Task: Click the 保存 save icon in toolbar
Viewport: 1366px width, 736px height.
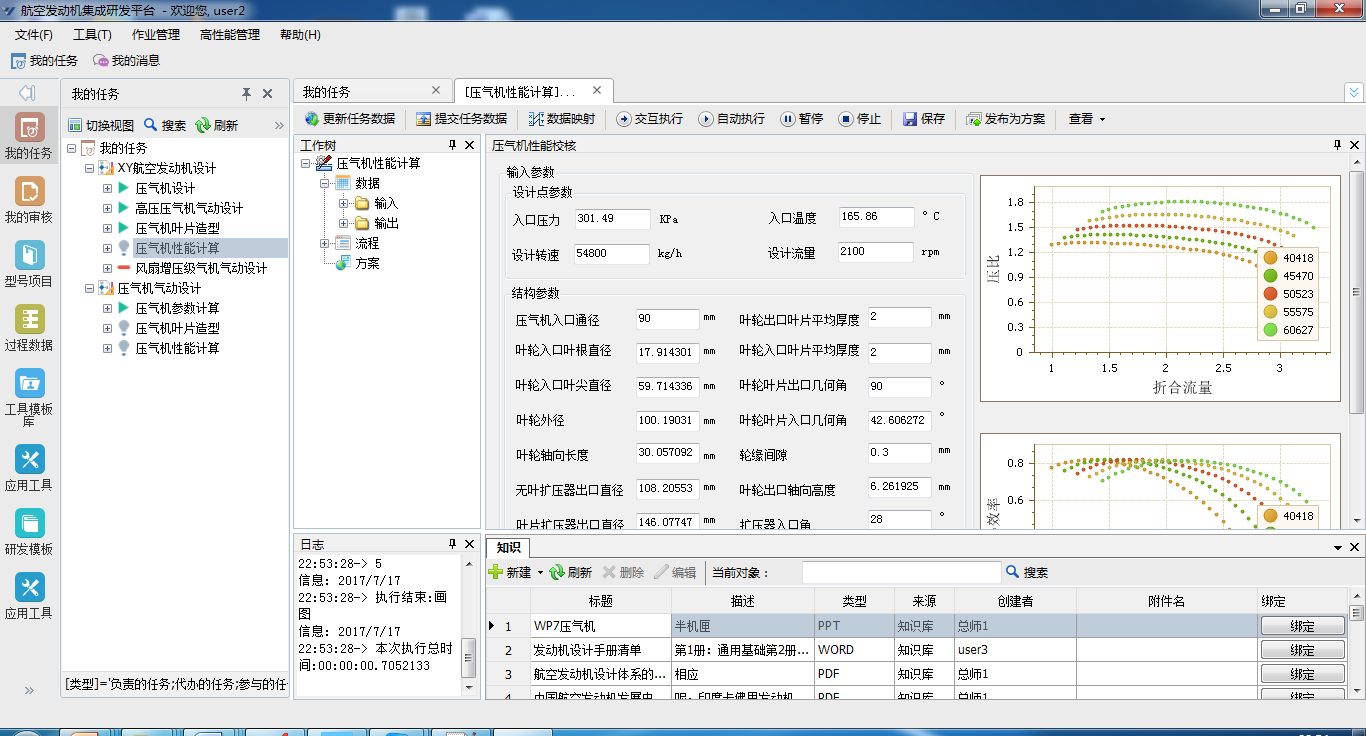Action: click(910, 119)
